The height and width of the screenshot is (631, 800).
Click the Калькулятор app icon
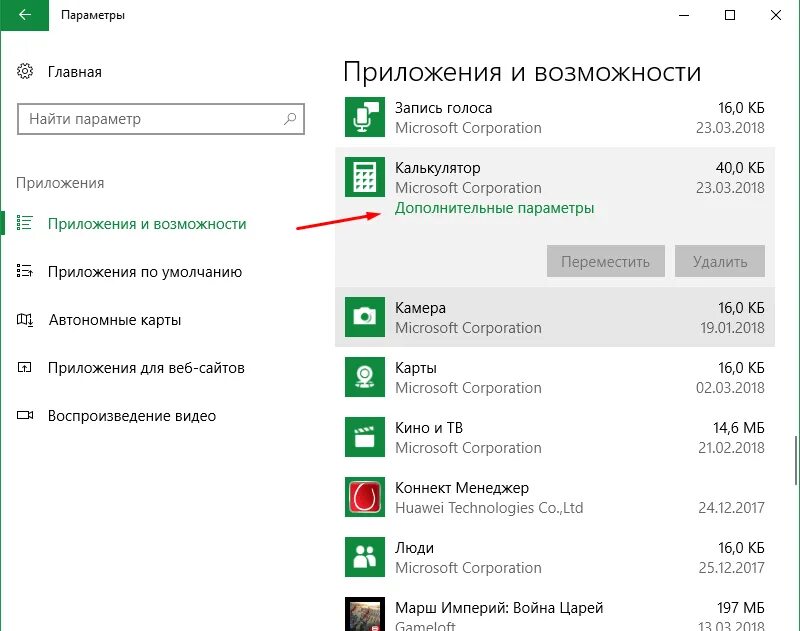click(x=365, y=177)
